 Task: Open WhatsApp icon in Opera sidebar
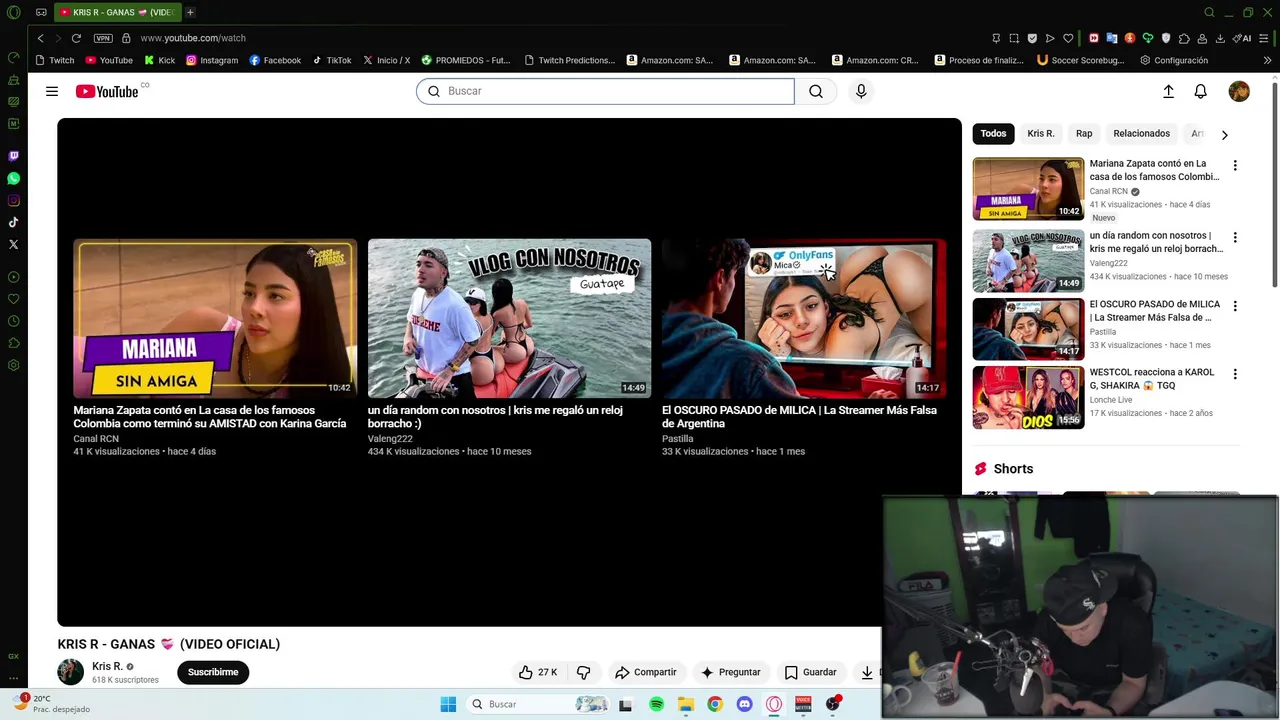[13, 178]
